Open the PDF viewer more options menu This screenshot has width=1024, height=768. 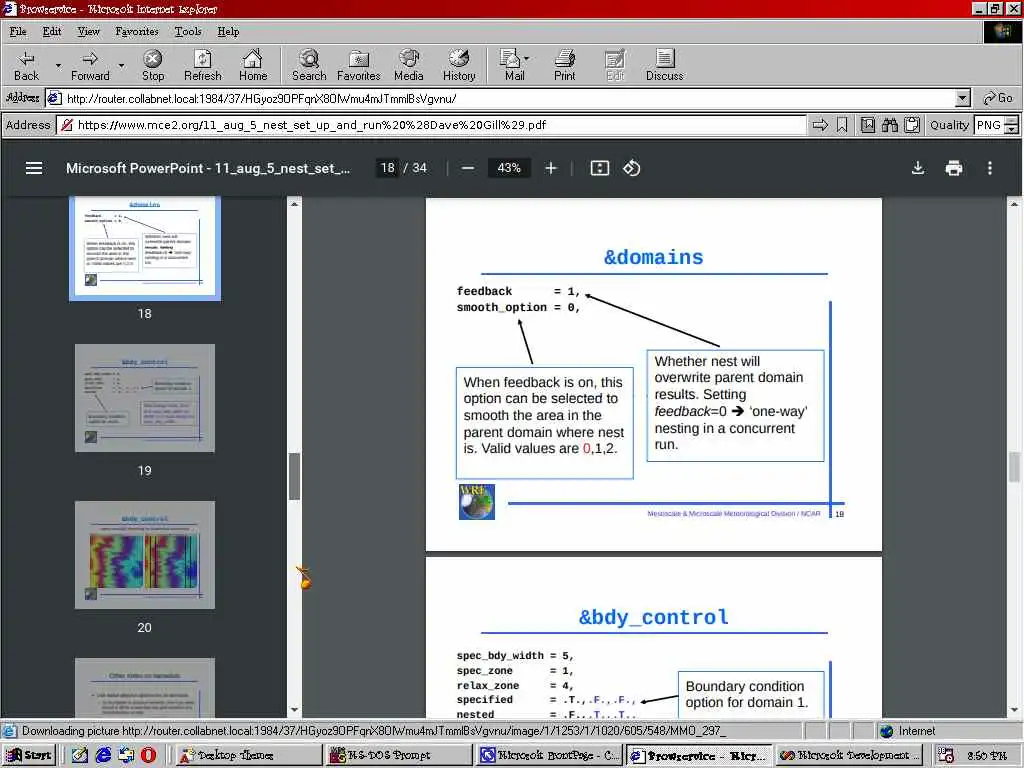990,168
